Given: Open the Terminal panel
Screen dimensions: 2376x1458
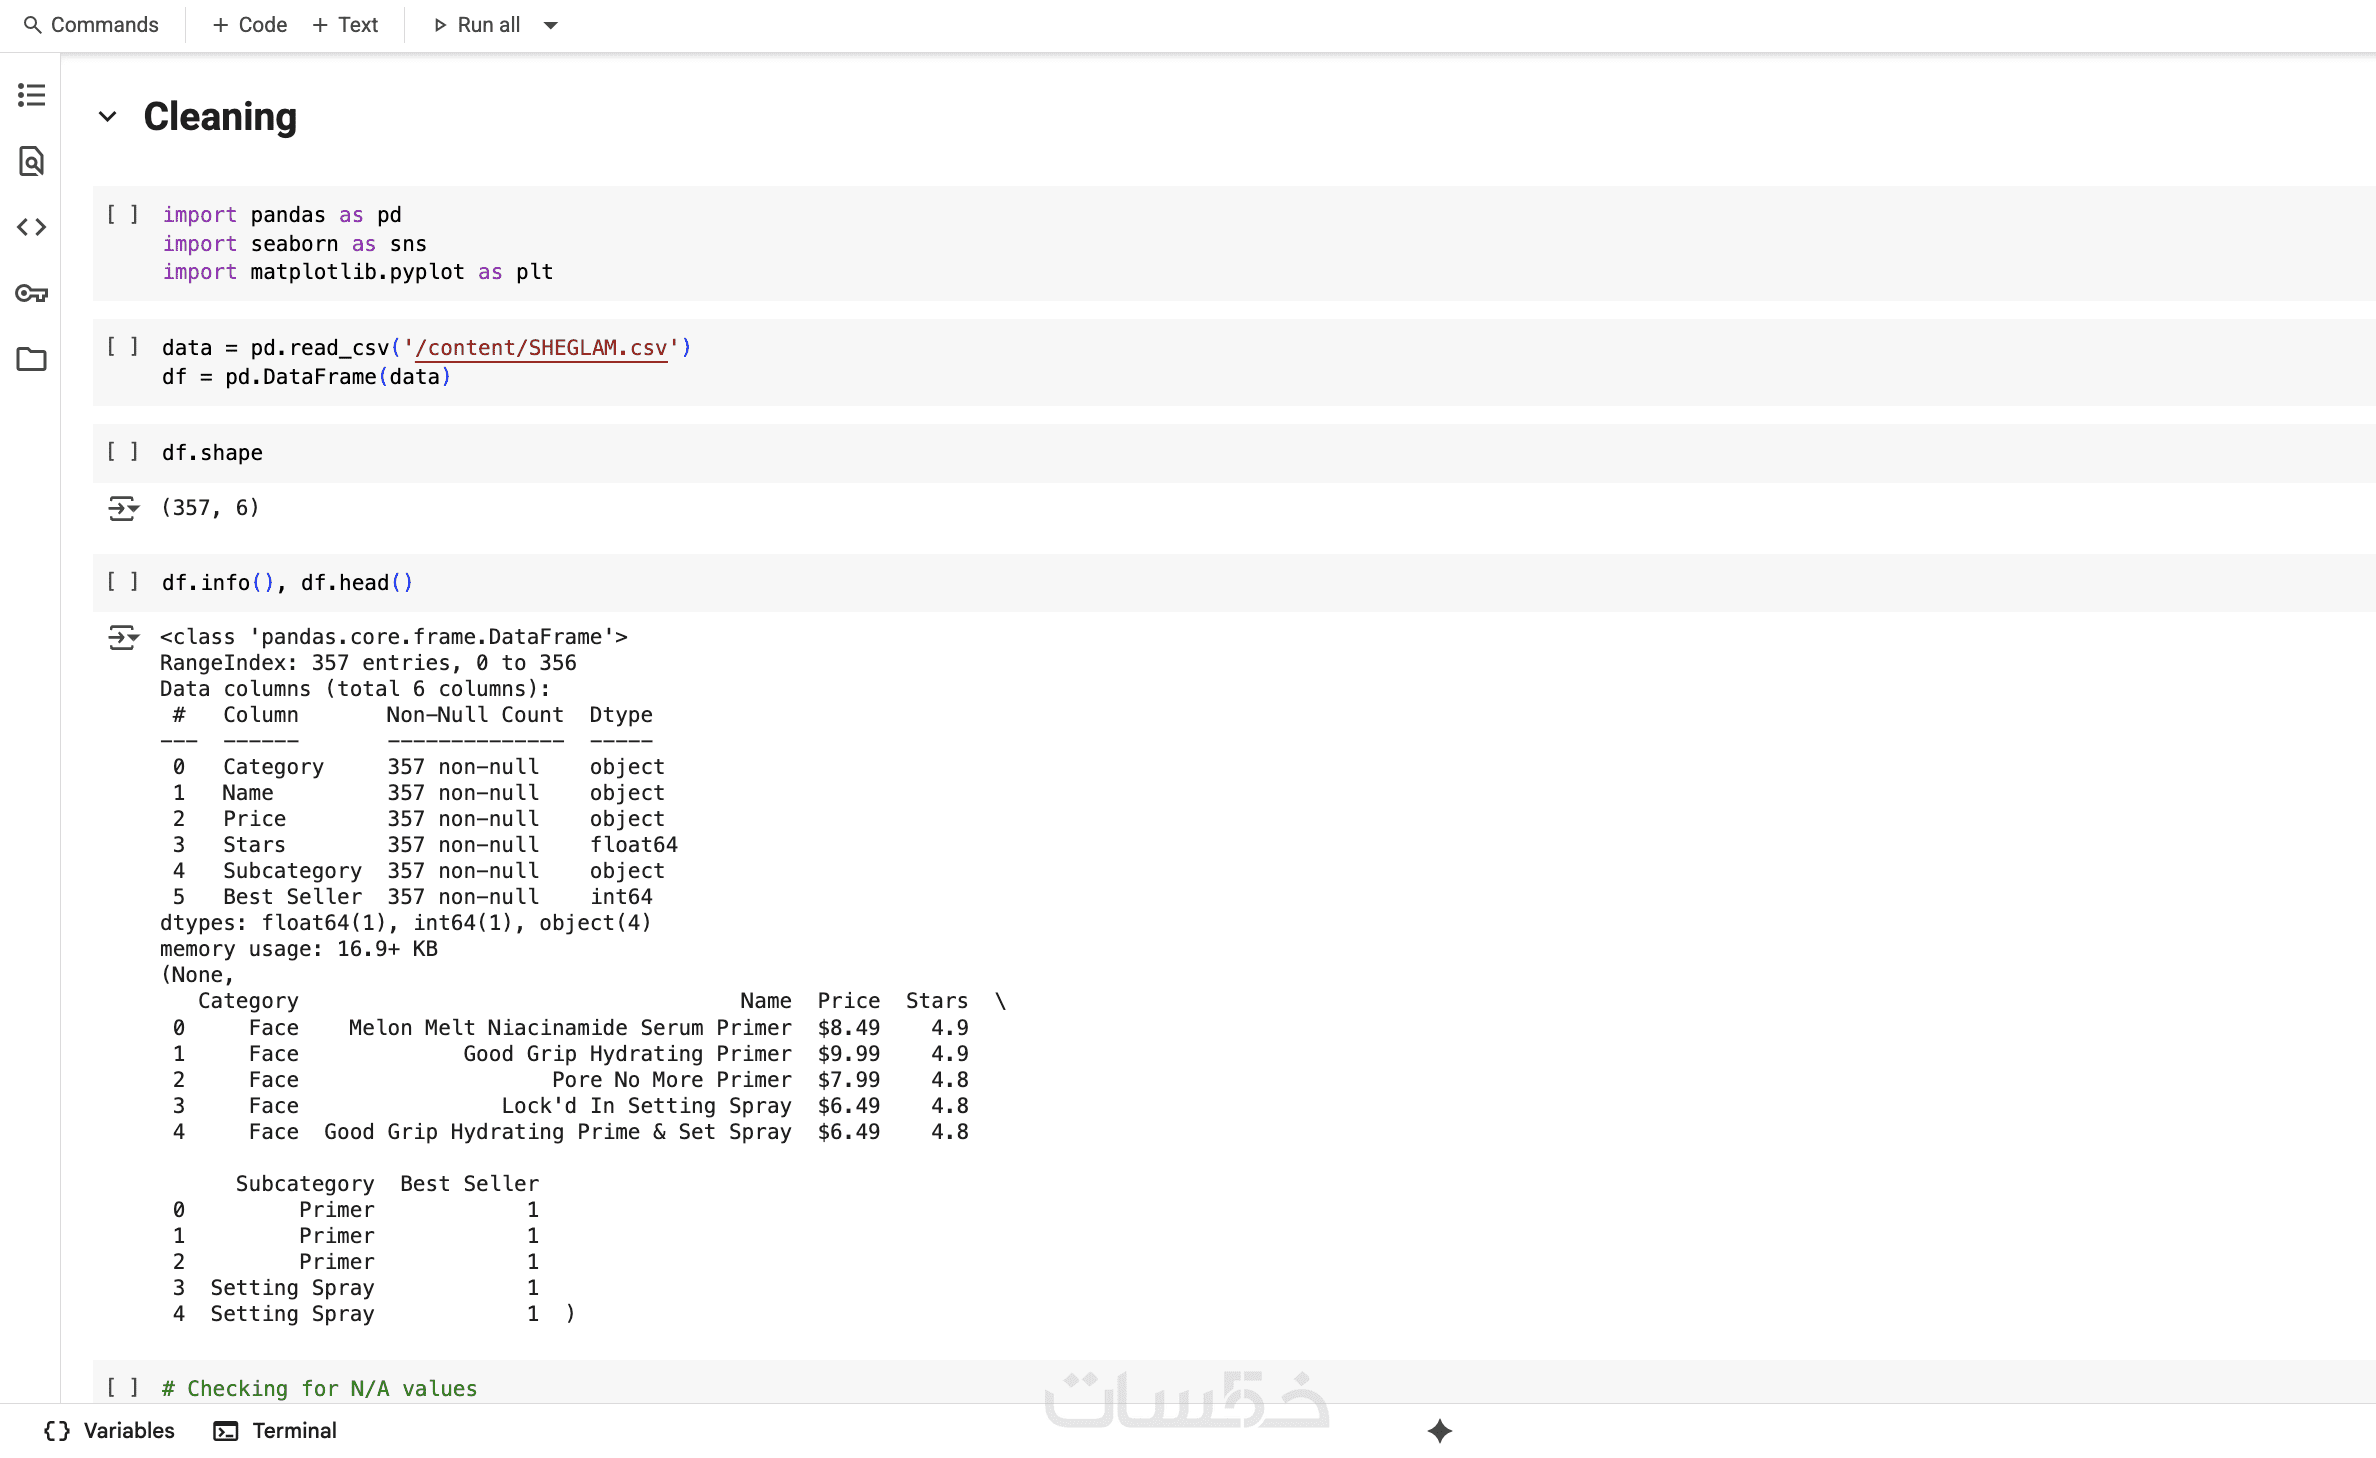Looking at the screenshot, I should 275,1431.
